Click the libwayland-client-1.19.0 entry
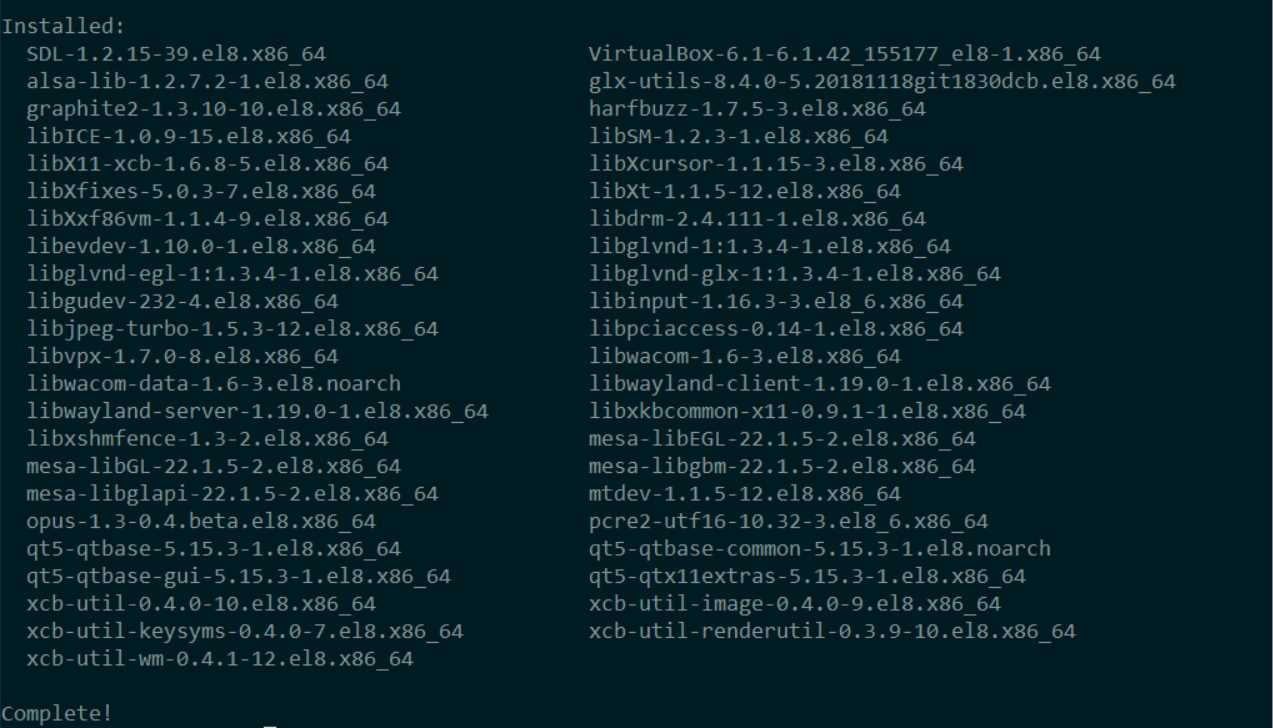The image size is (1273, 728). pos(819,384)
